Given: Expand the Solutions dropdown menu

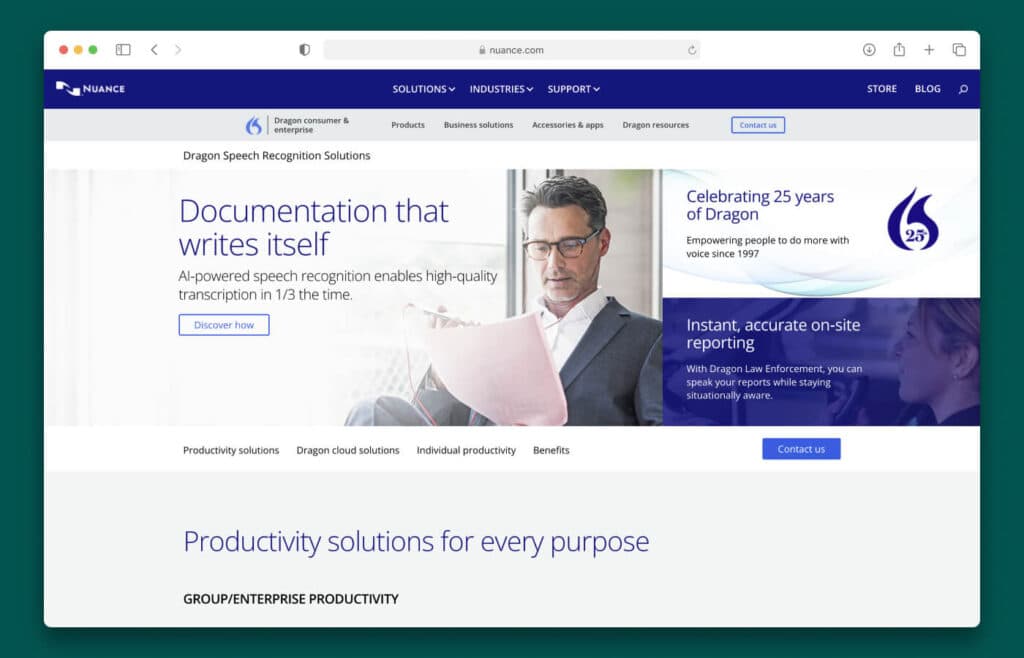Looking at the screenshot, I should pyautogui.click(x=423, y=89).
